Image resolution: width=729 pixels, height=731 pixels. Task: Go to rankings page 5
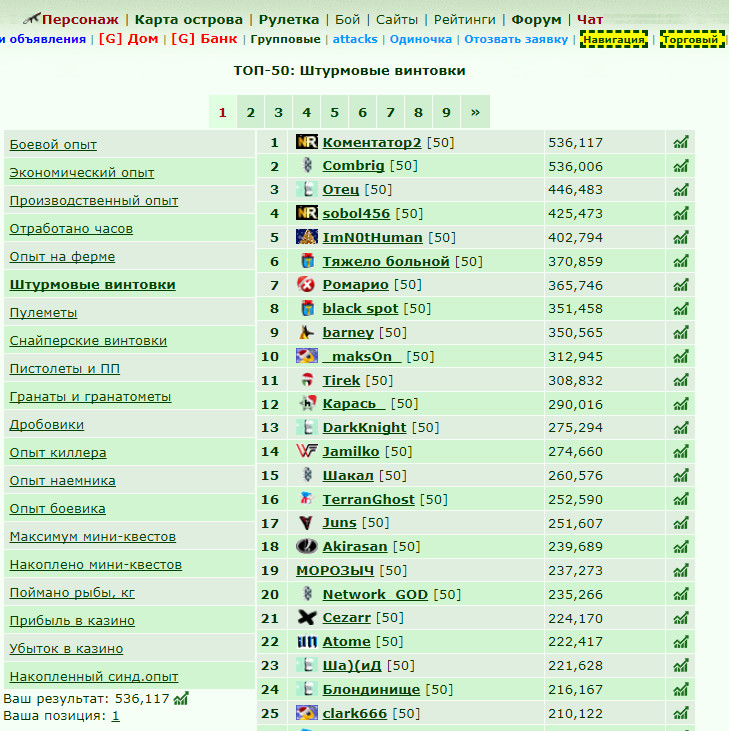pos(335,112)
